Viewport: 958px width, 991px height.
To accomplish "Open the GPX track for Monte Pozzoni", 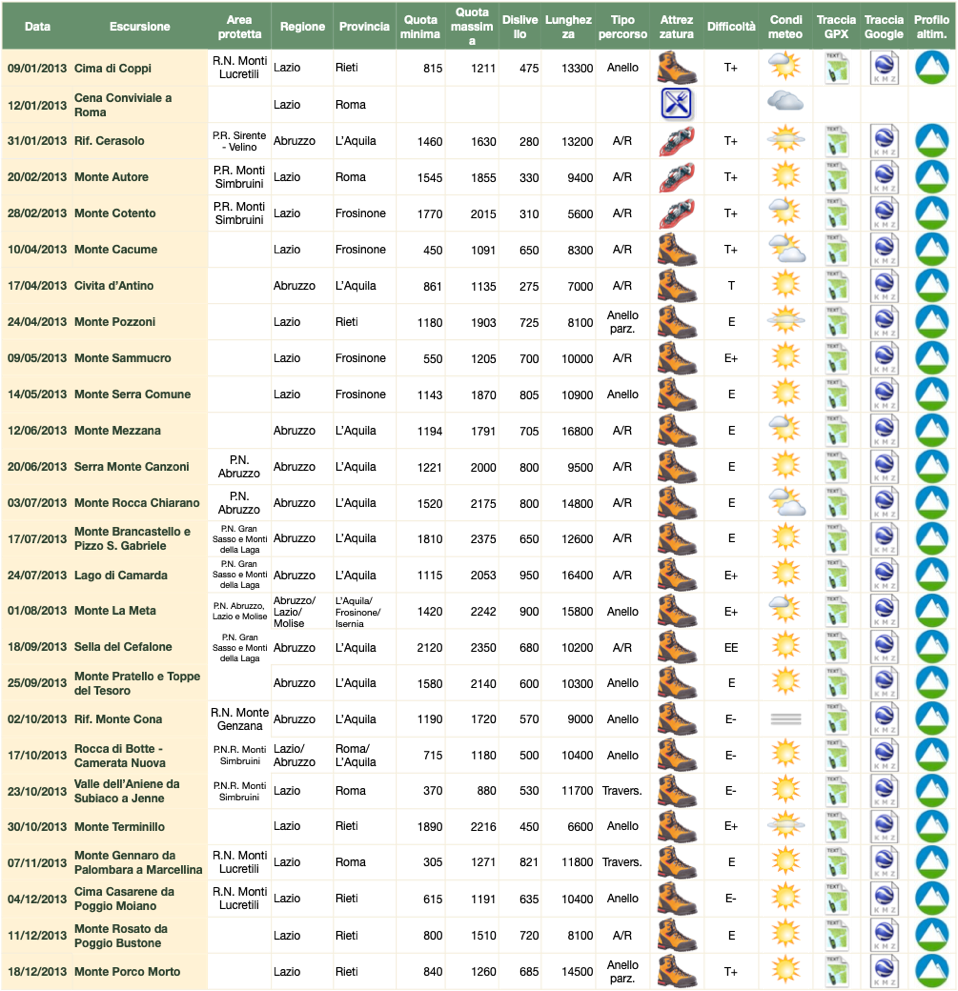I will tap(837, 322).
